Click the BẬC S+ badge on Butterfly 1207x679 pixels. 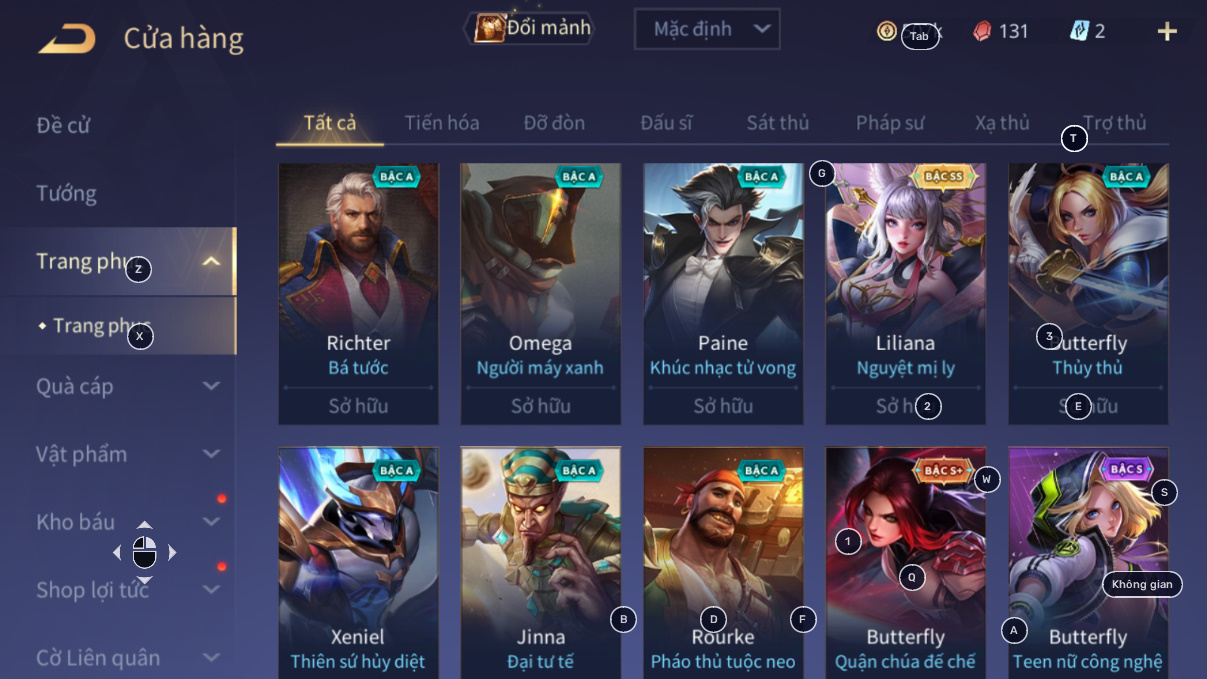pyautogui.click(x=943, y=470)
